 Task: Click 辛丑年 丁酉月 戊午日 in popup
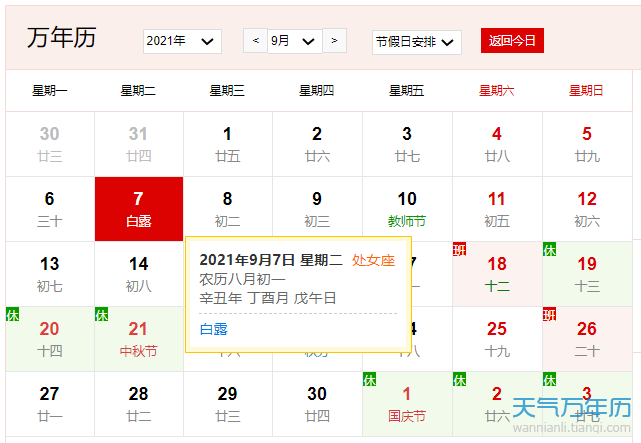268,298
